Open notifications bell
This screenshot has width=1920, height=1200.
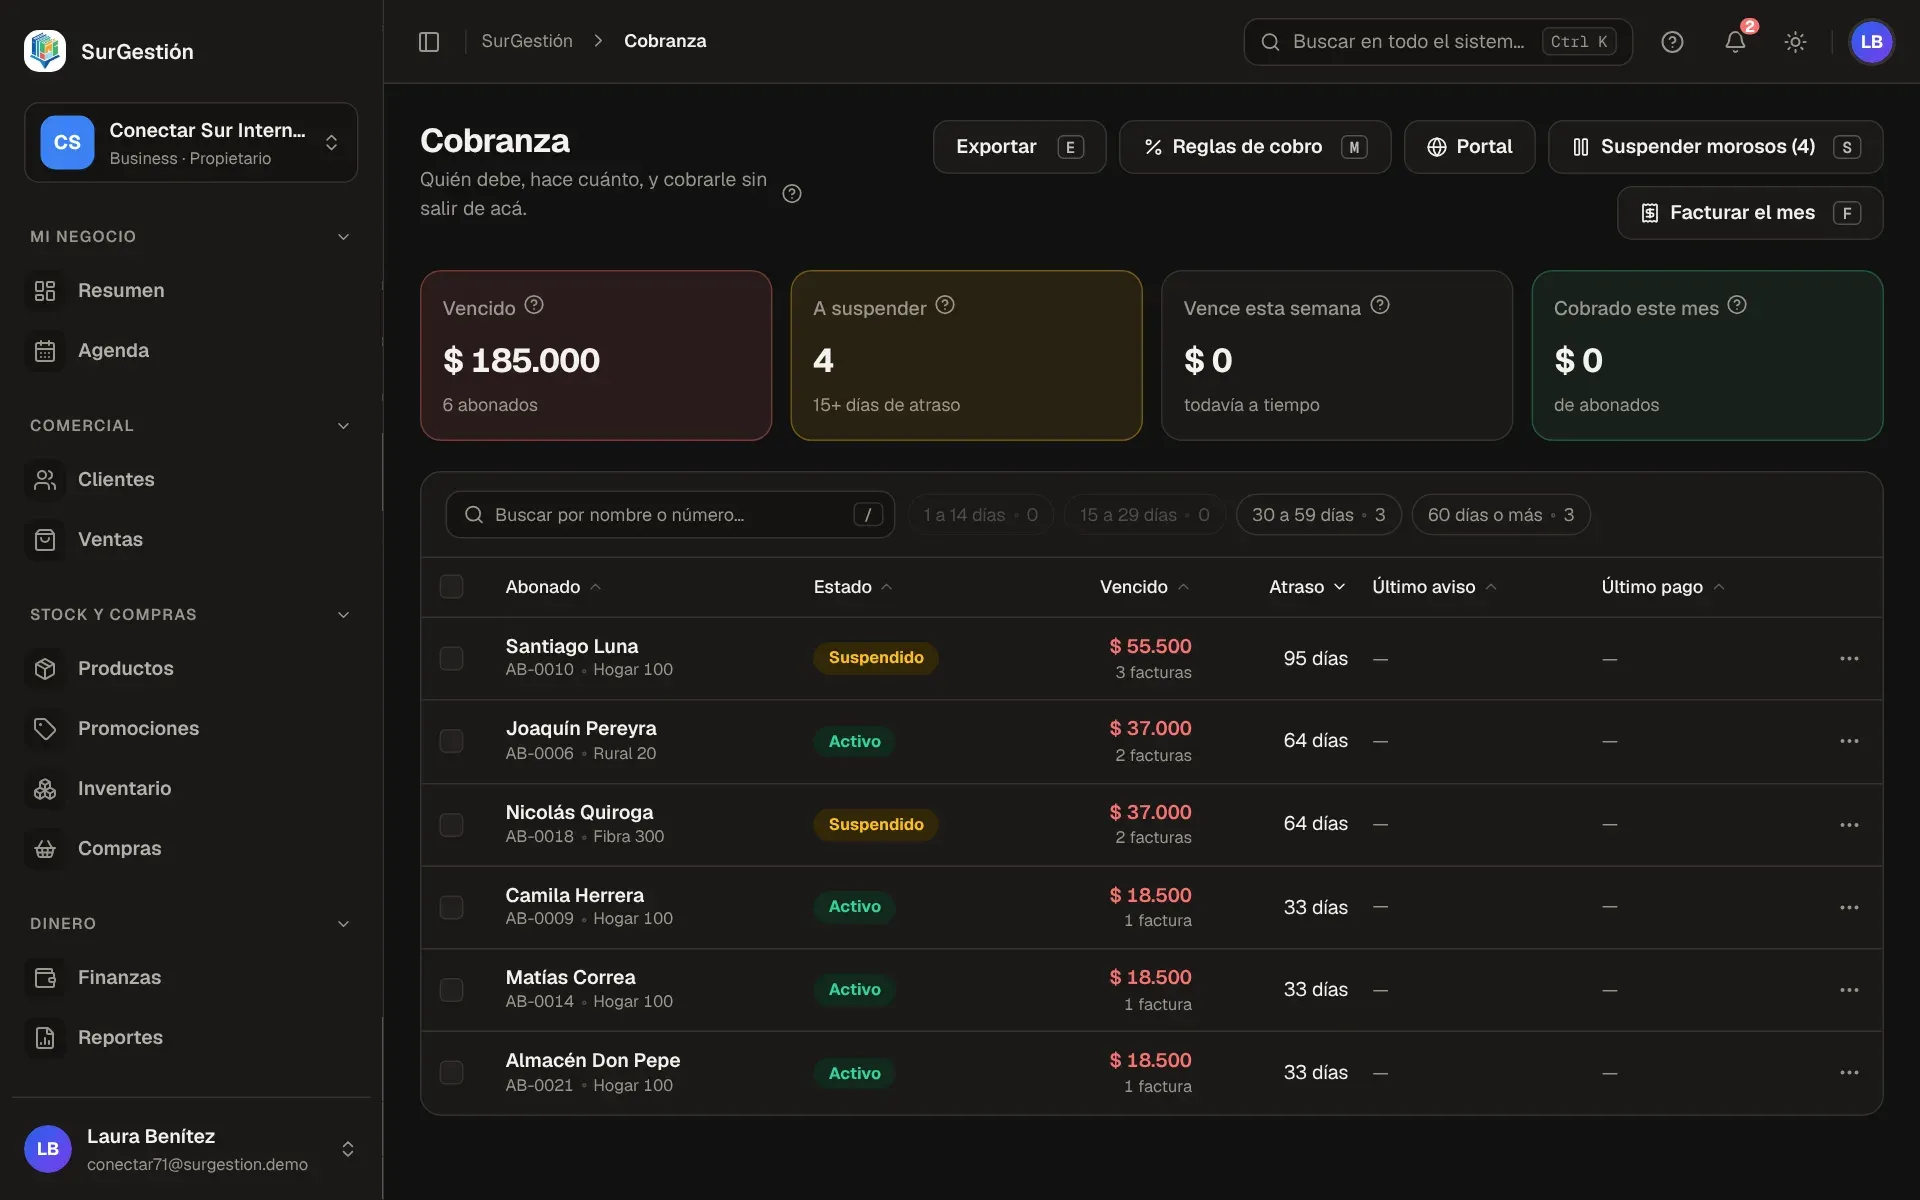tap(1735, 42)
